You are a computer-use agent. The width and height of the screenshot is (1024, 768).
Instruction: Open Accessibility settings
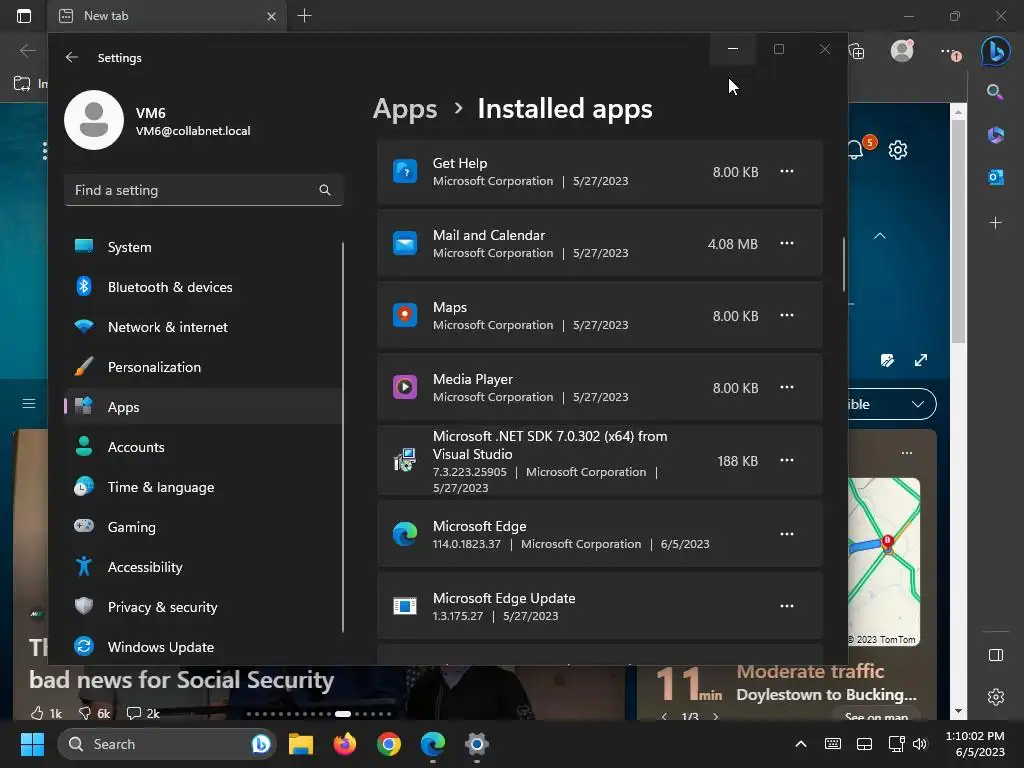coord(204,567)
